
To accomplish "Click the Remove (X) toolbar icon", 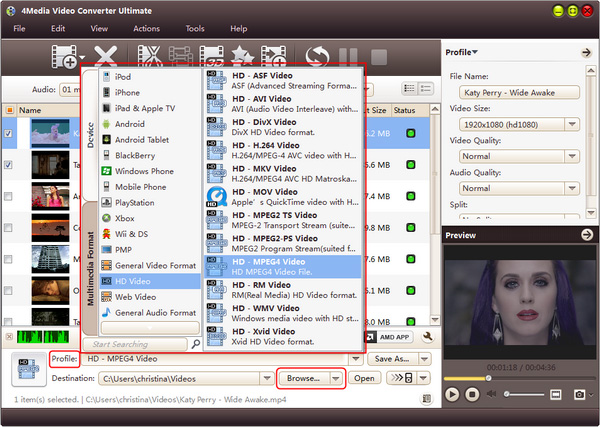I will pos(107,57).
